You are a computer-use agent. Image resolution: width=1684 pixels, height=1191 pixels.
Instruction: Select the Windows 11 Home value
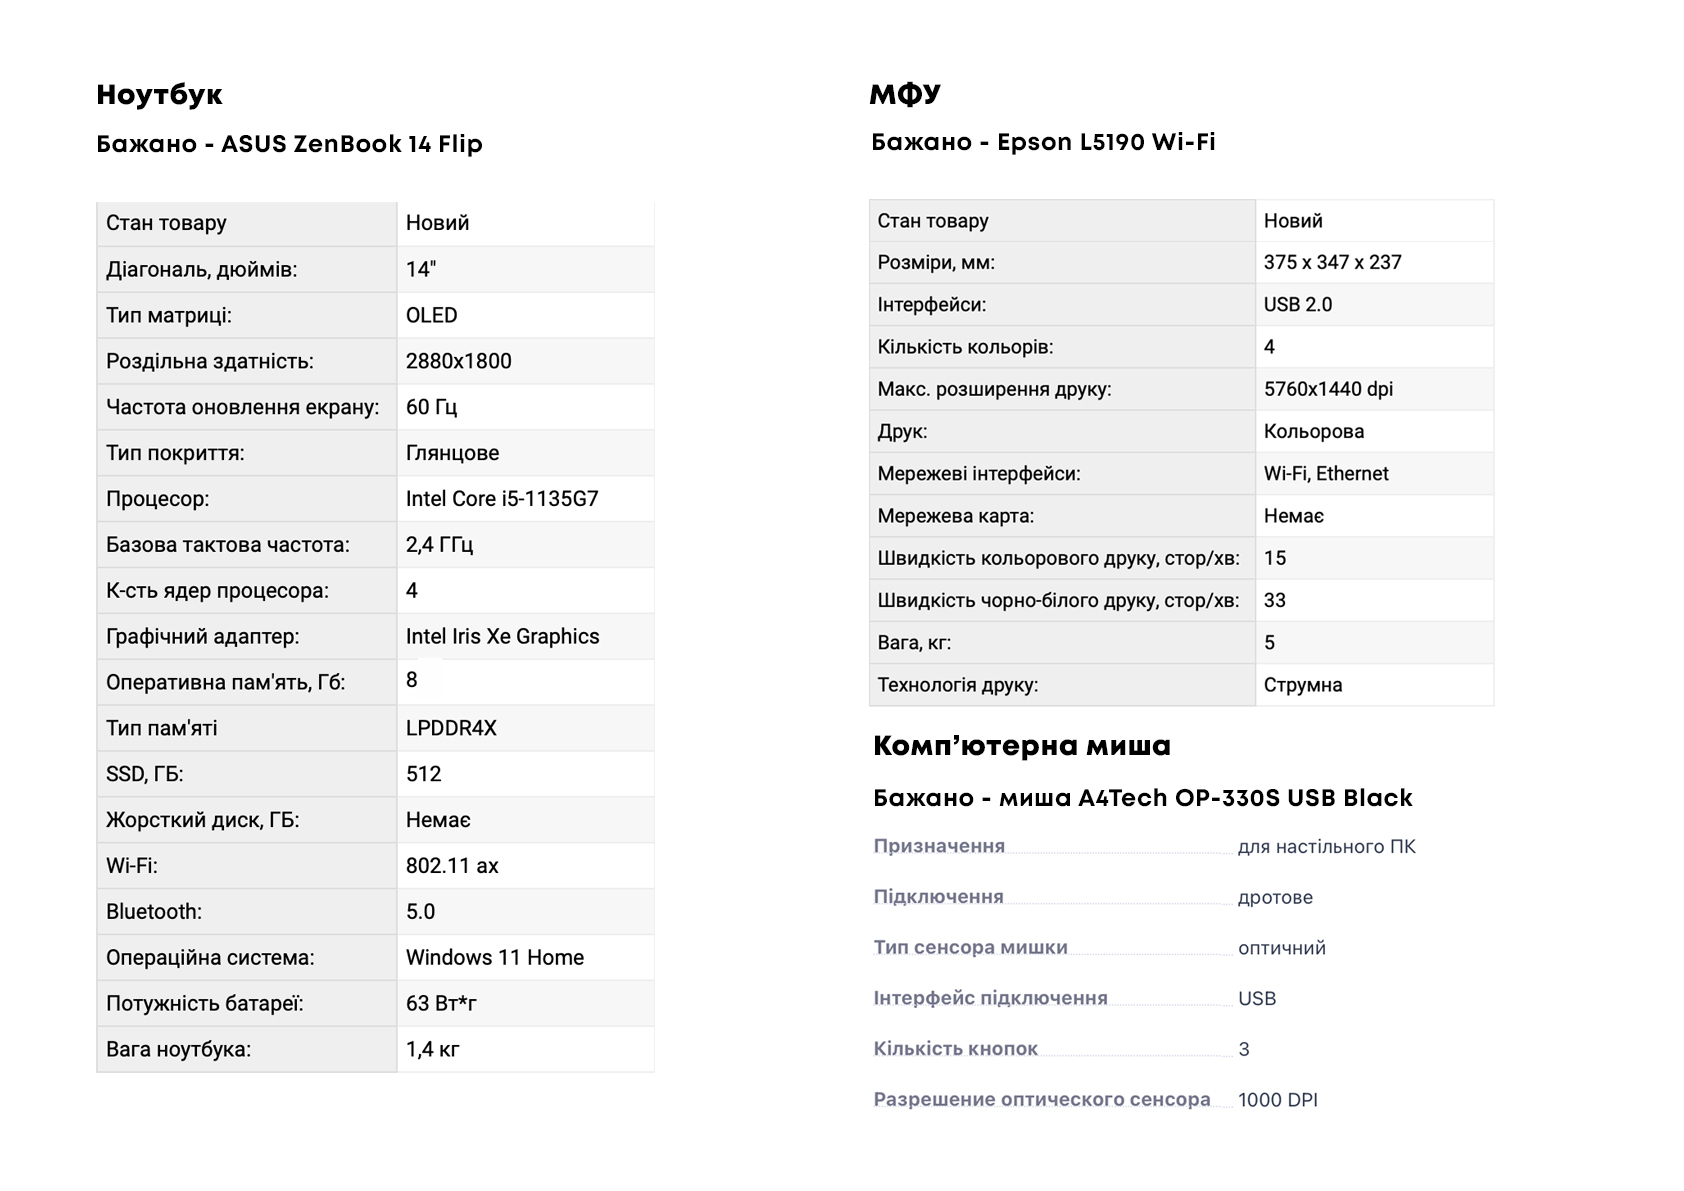pos(494,957)
